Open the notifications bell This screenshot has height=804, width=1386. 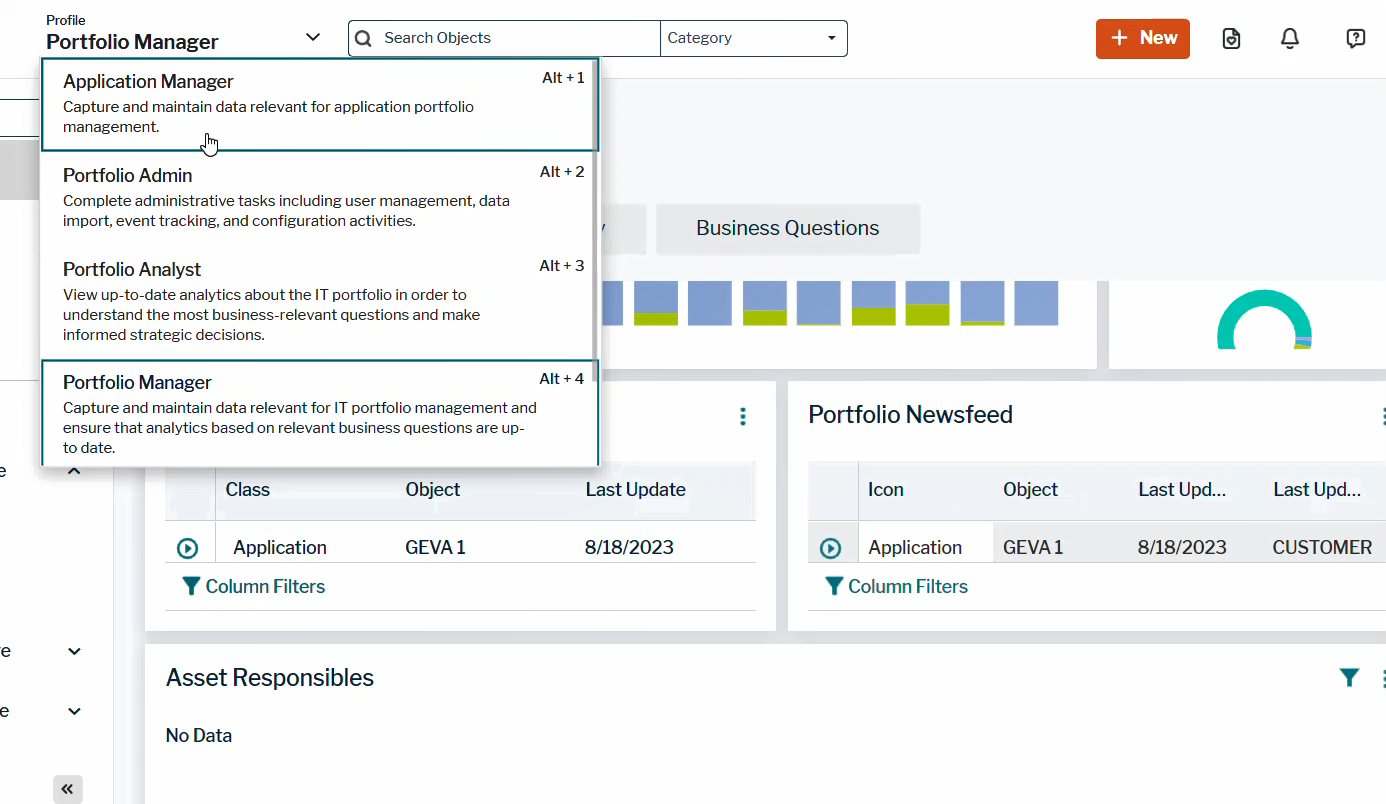[x=1289, y=38]
